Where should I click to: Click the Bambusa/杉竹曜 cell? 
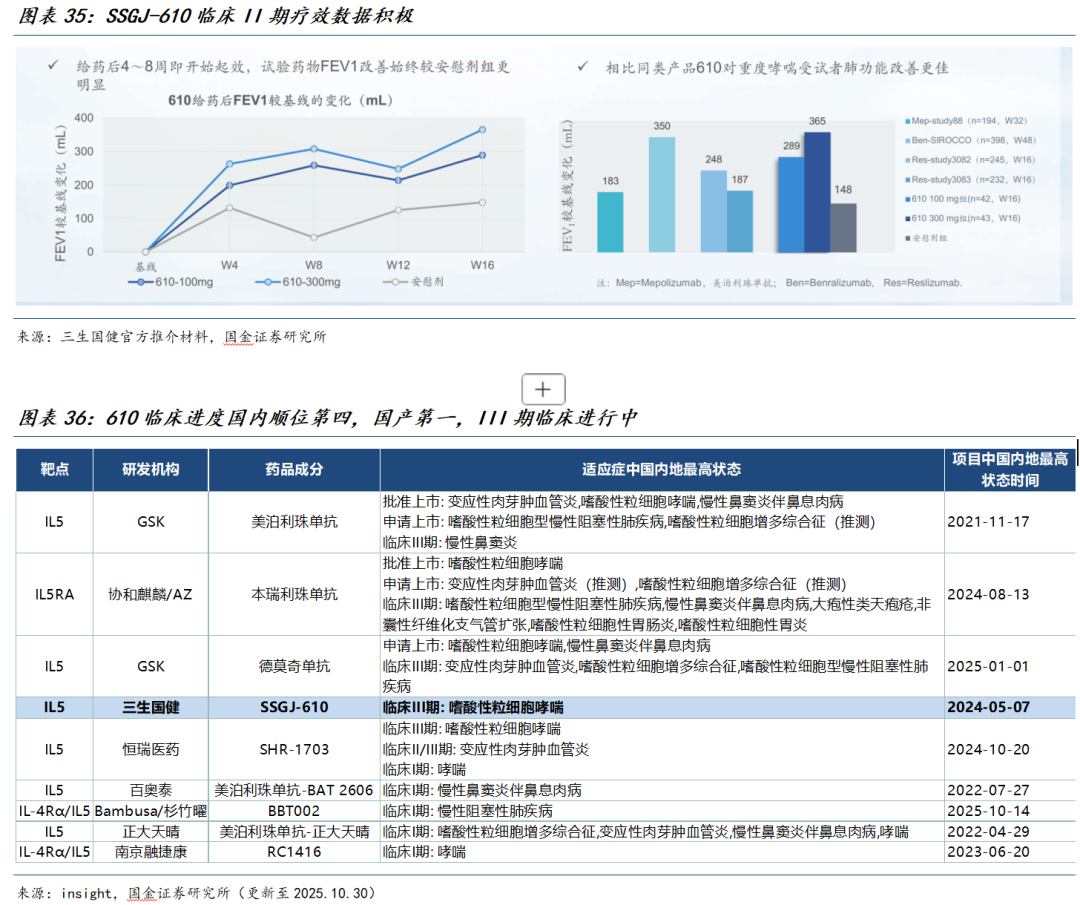[151, 811]
